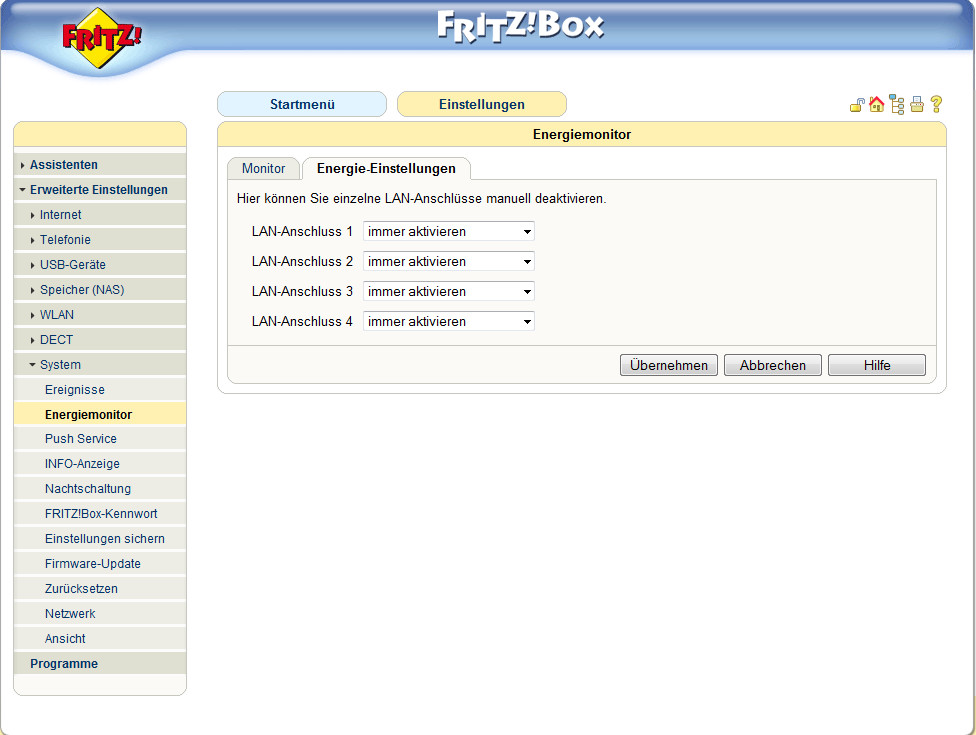
Task: Open the LAN-Anschluss 1 dropdown
Action: tap(449, 232)
